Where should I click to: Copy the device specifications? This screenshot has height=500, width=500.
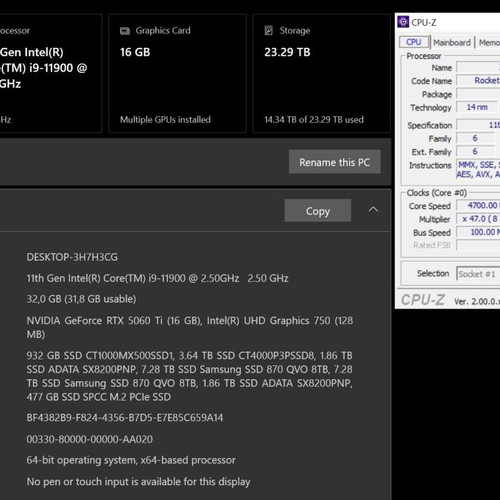point(318,211)
